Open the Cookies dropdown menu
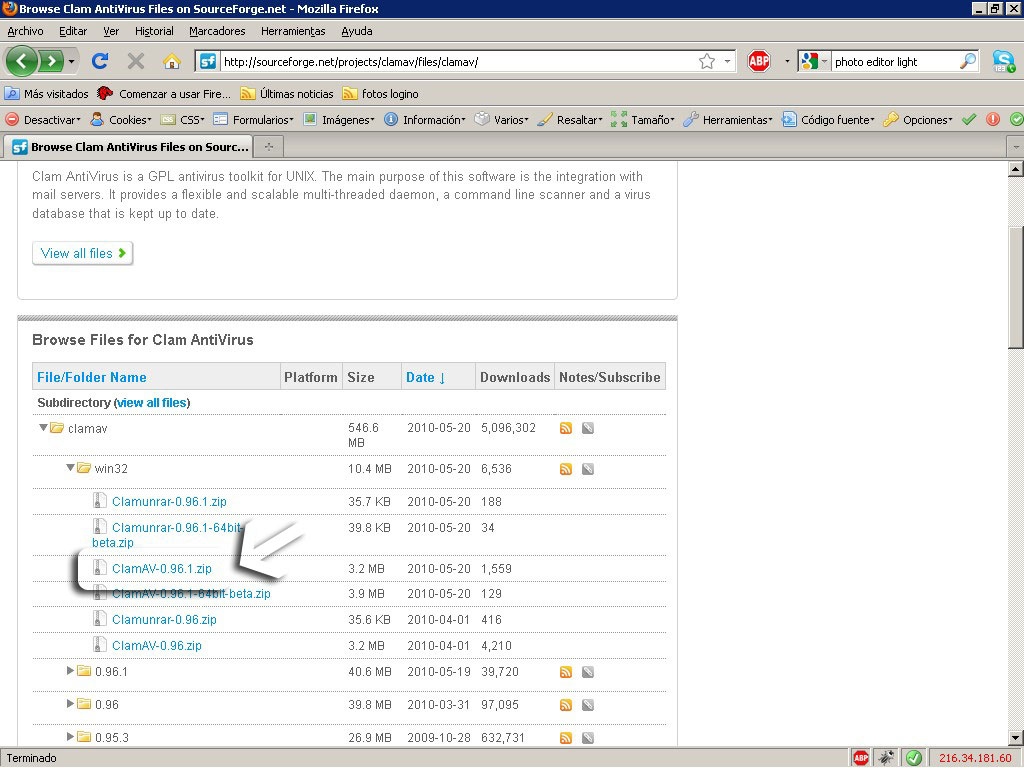Viewport: 1024px width, 768px height. [121, 120]
